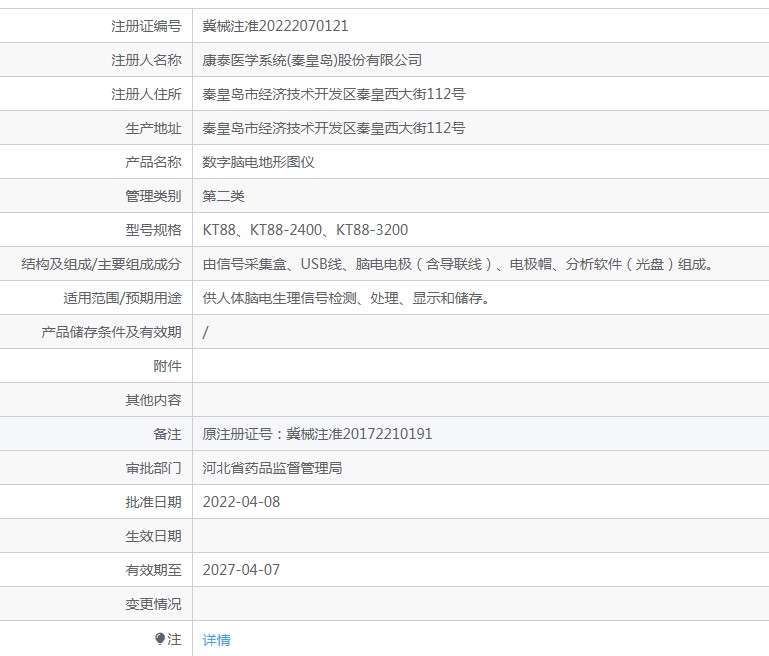Select the 备注 row with original registration number
Image resolution: width=769 pixels, height=656 pixels.
coord(384,434)
